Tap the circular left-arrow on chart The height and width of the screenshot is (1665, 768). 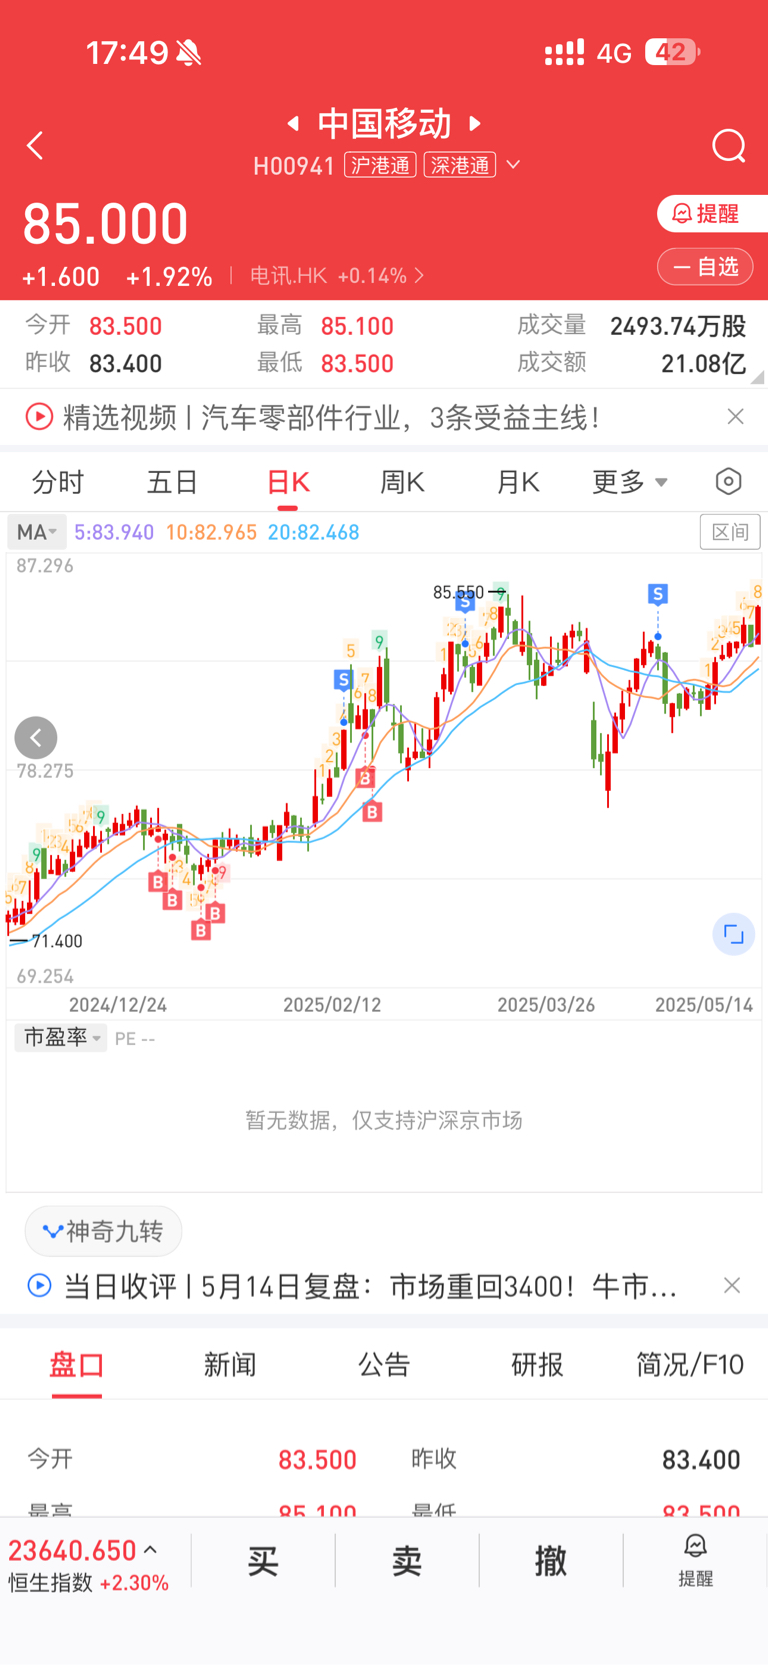pyautogui.click(x=36, y=738)
